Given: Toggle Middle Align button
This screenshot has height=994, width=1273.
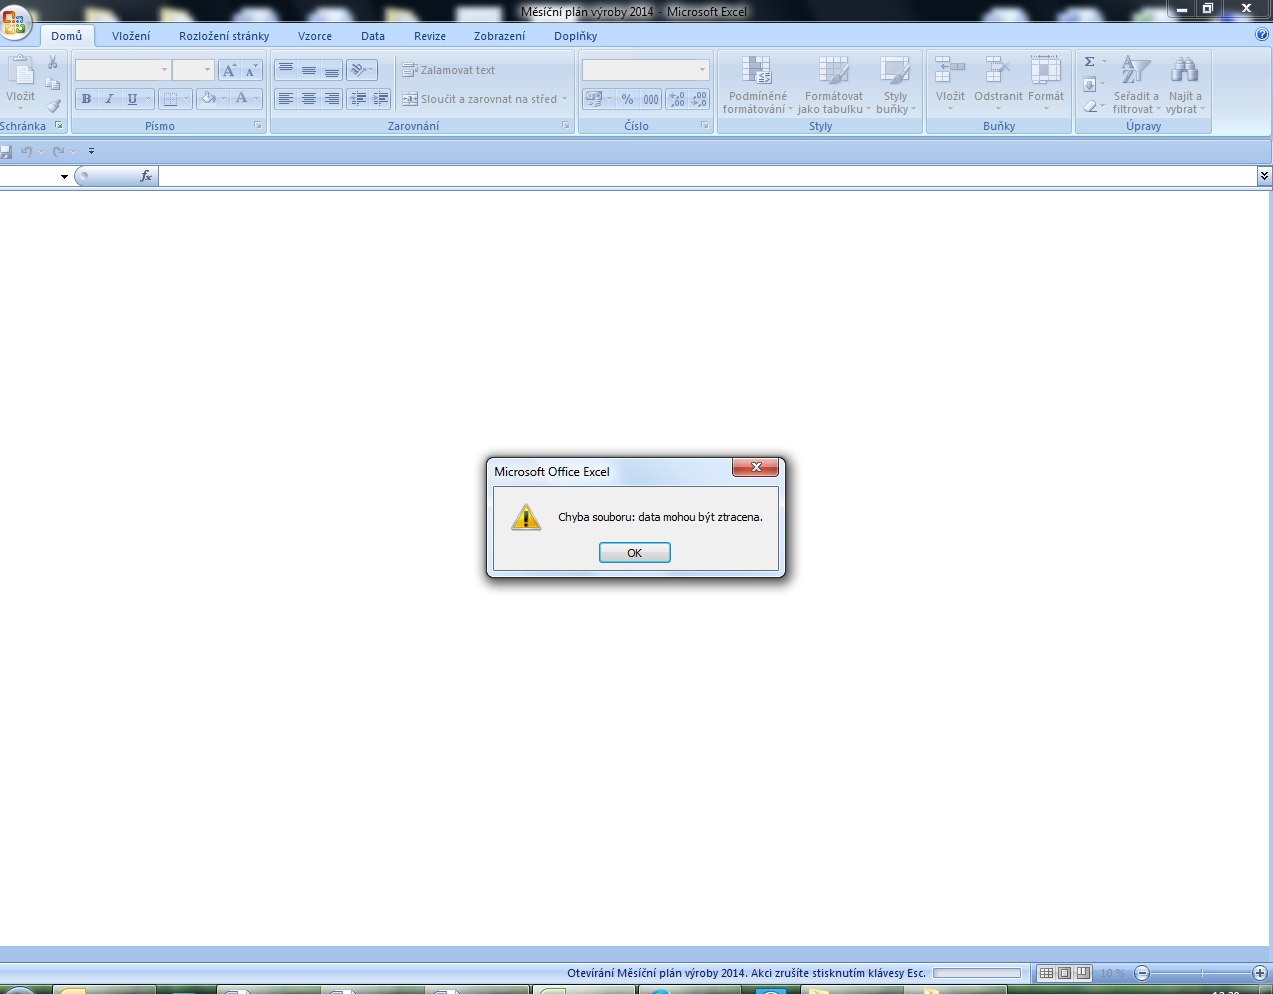Looking at the screenshot, I should tap(309, 70).
